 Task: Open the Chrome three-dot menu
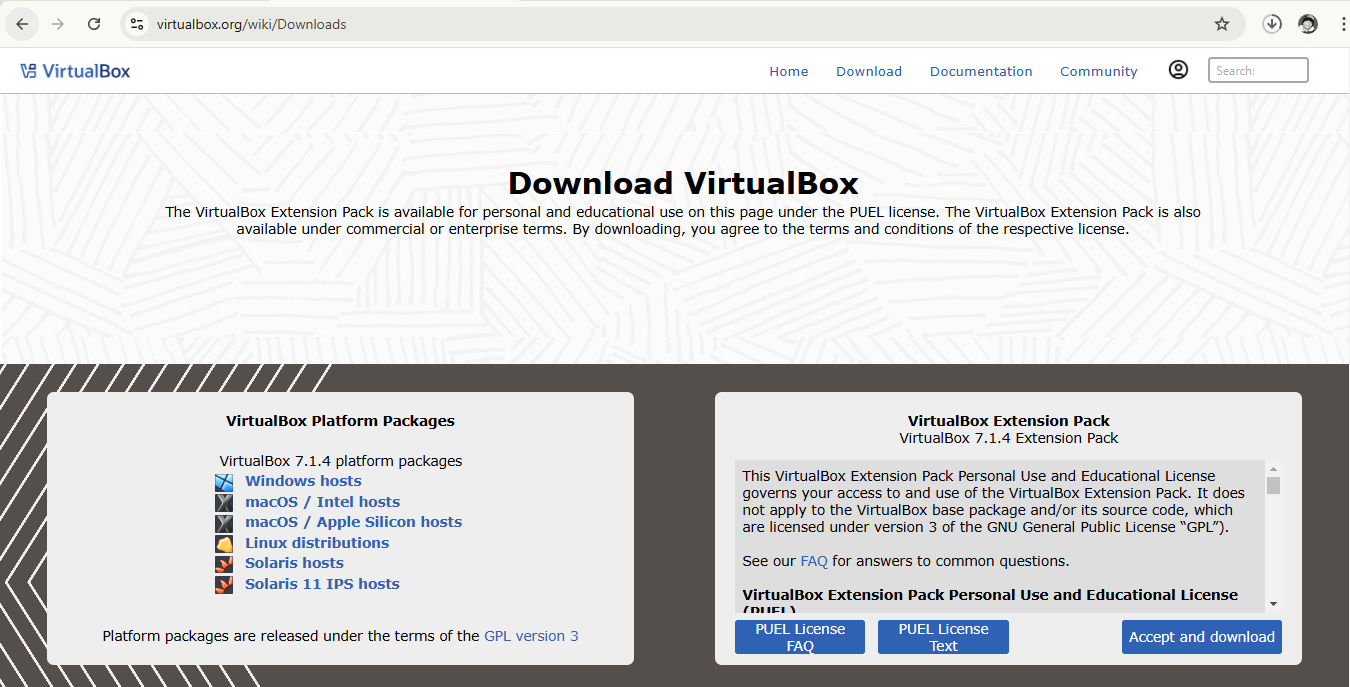point(1343,23)
